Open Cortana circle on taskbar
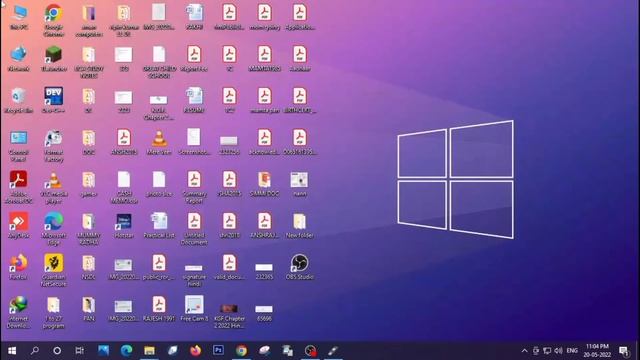 [57, 351]
